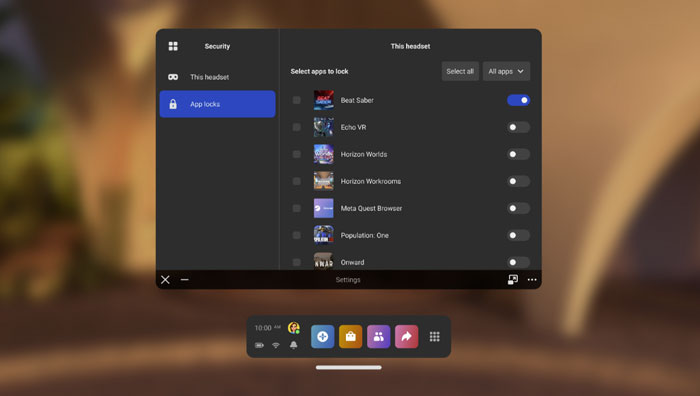
Task: Enable the Echo VR lock toggle
Action: point(518,127)
